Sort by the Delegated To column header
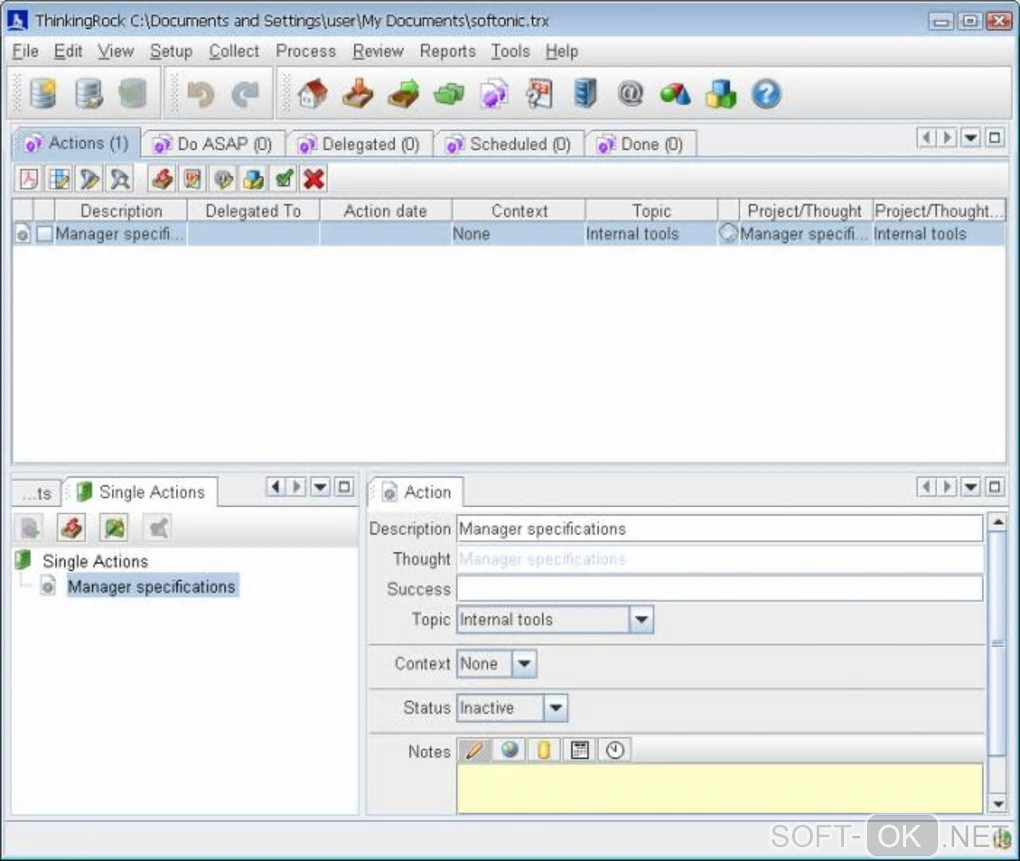Image resolution: width=1020 pixels, height=861 pixels. pyautogui.click(x=253, y=211)
